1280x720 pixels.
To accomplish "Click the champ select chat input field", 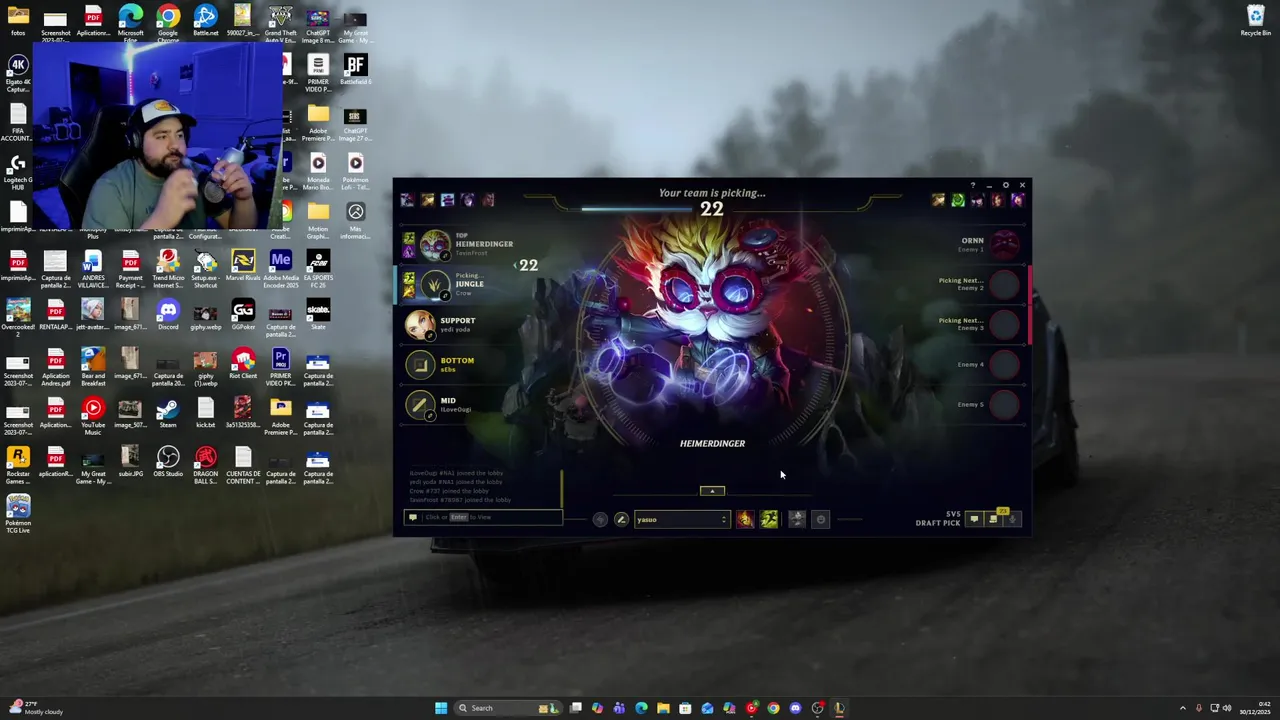I will [x=484, y=517].
